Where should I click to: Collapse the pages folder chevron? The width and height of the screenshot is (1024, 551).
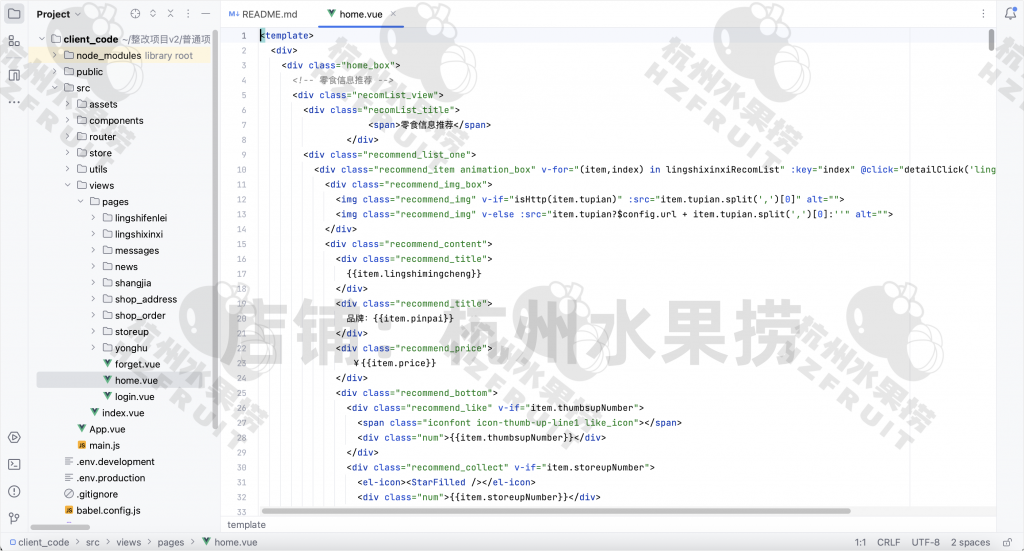click(x=80, y=202)
